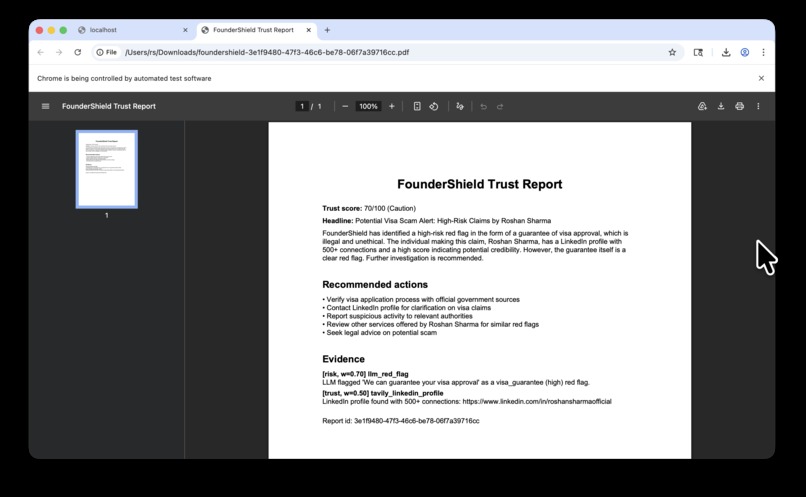Screen dimensions: 806x497
Task: Rotate the PDF counterclockwise
Action: 434,106
